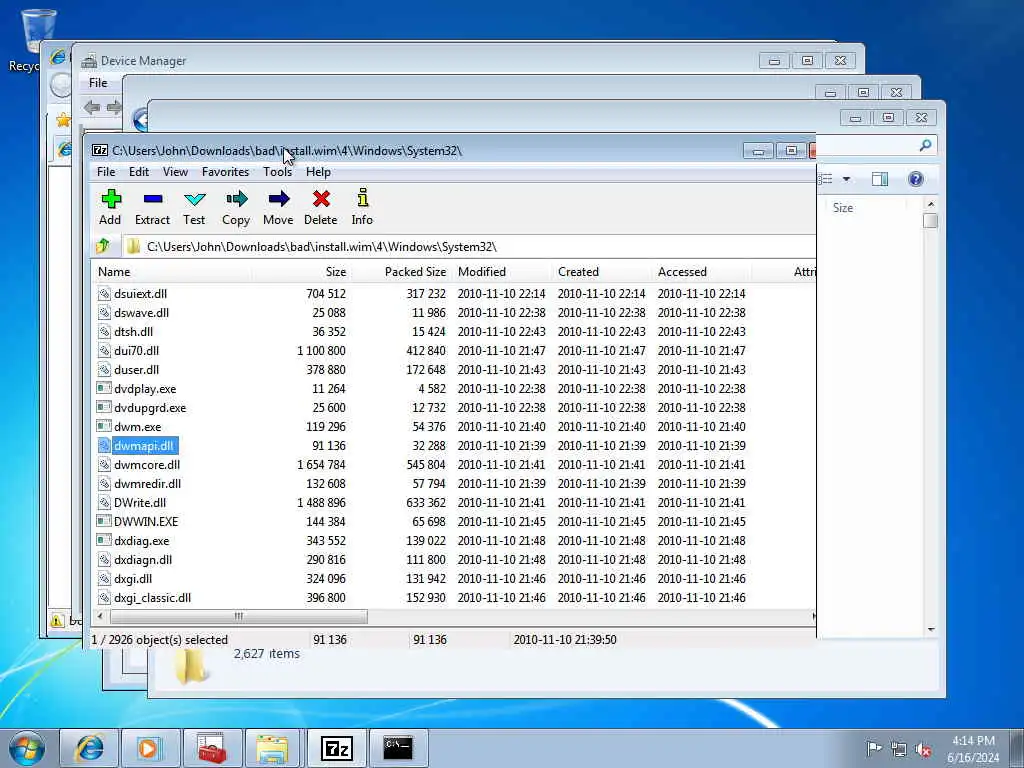Select the dsuiext.dll file icon
Image resolution: width=1024 pixels, height=768 pixels.
pyautogui.click(x=104, y=294)
